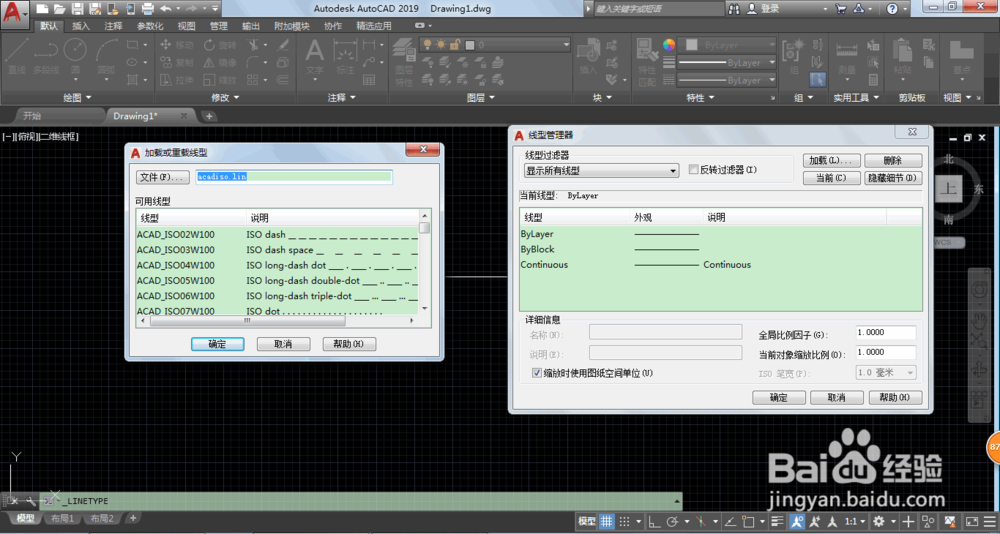Expand the 特性 panel dropdown
Image resolution: width=1000 pixels, height=534 pixels.
pyautogui.click(x=700, y=98)
